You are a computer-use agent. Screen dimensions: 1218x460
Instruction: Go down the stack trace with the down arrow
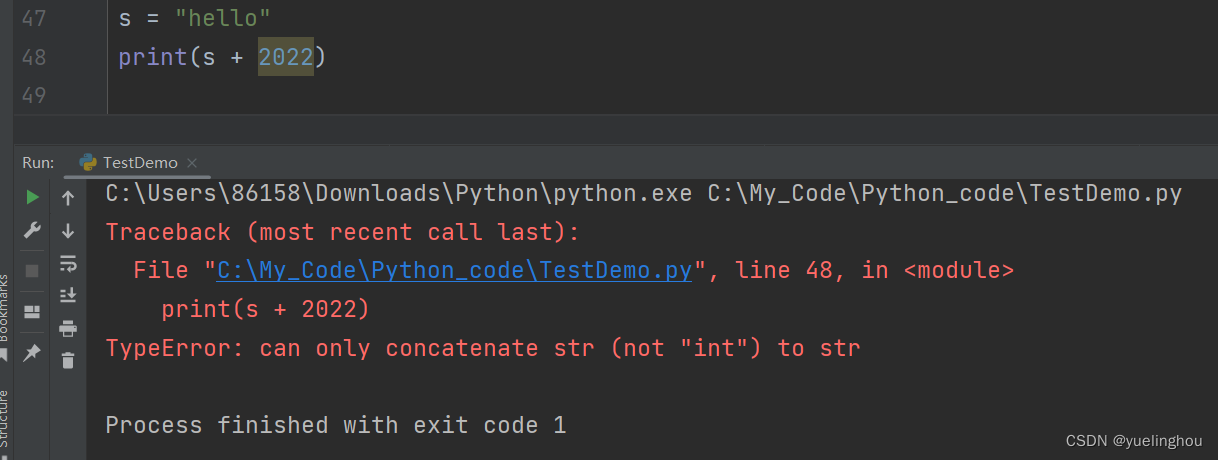(x=68, y=231)
